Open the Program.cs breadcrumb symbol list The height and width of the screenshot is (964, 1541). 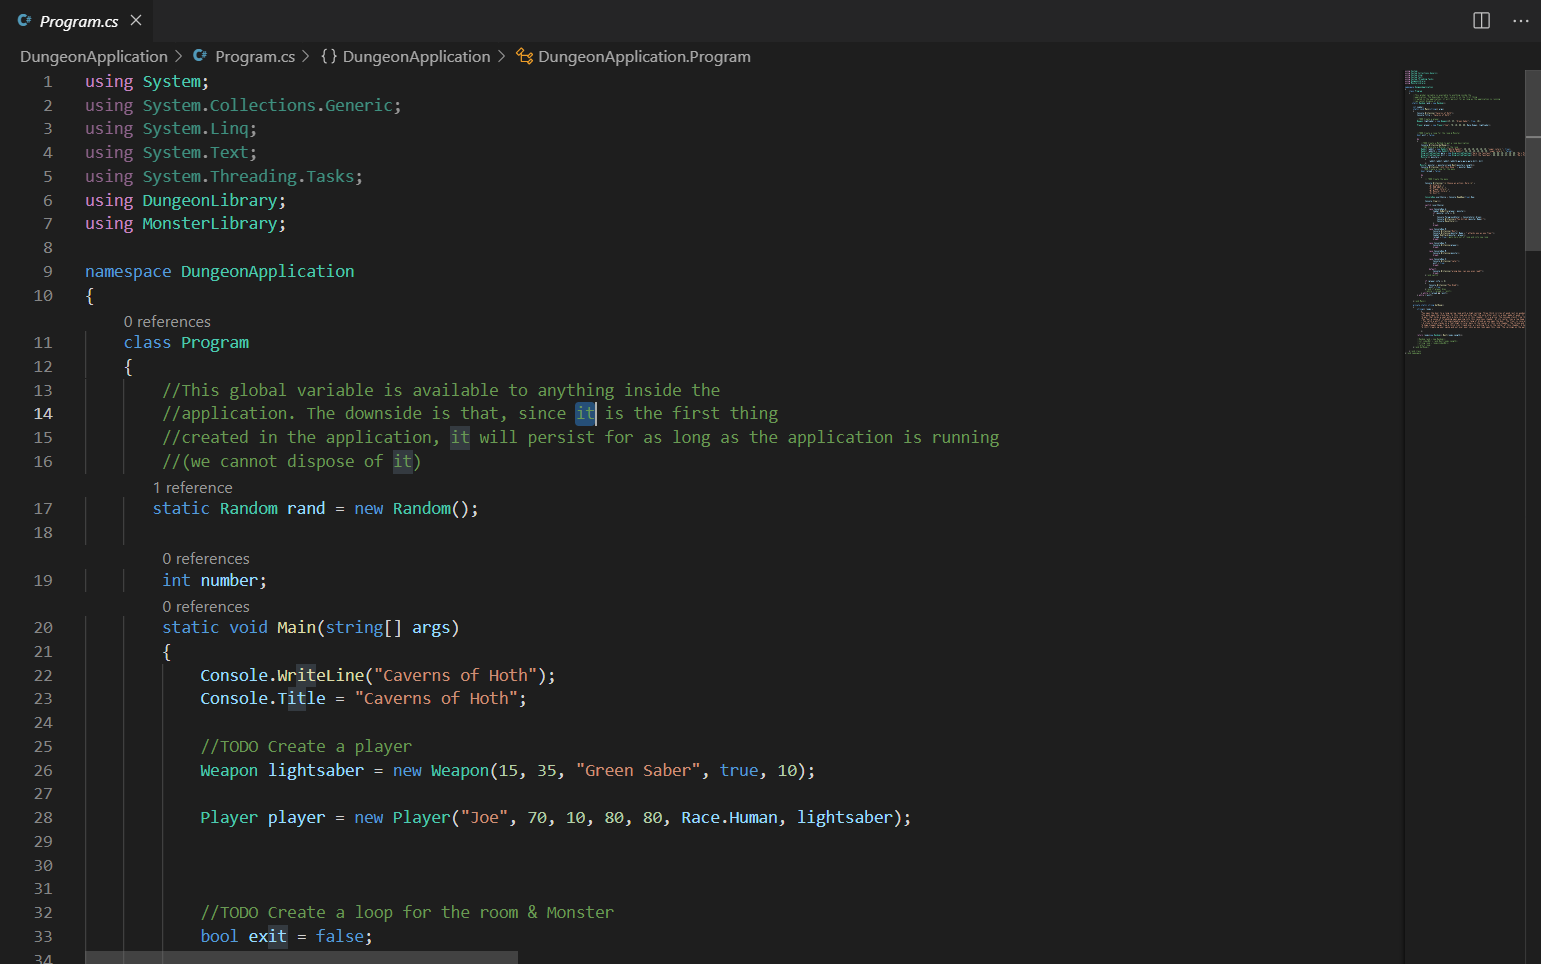tap(255, 56)
